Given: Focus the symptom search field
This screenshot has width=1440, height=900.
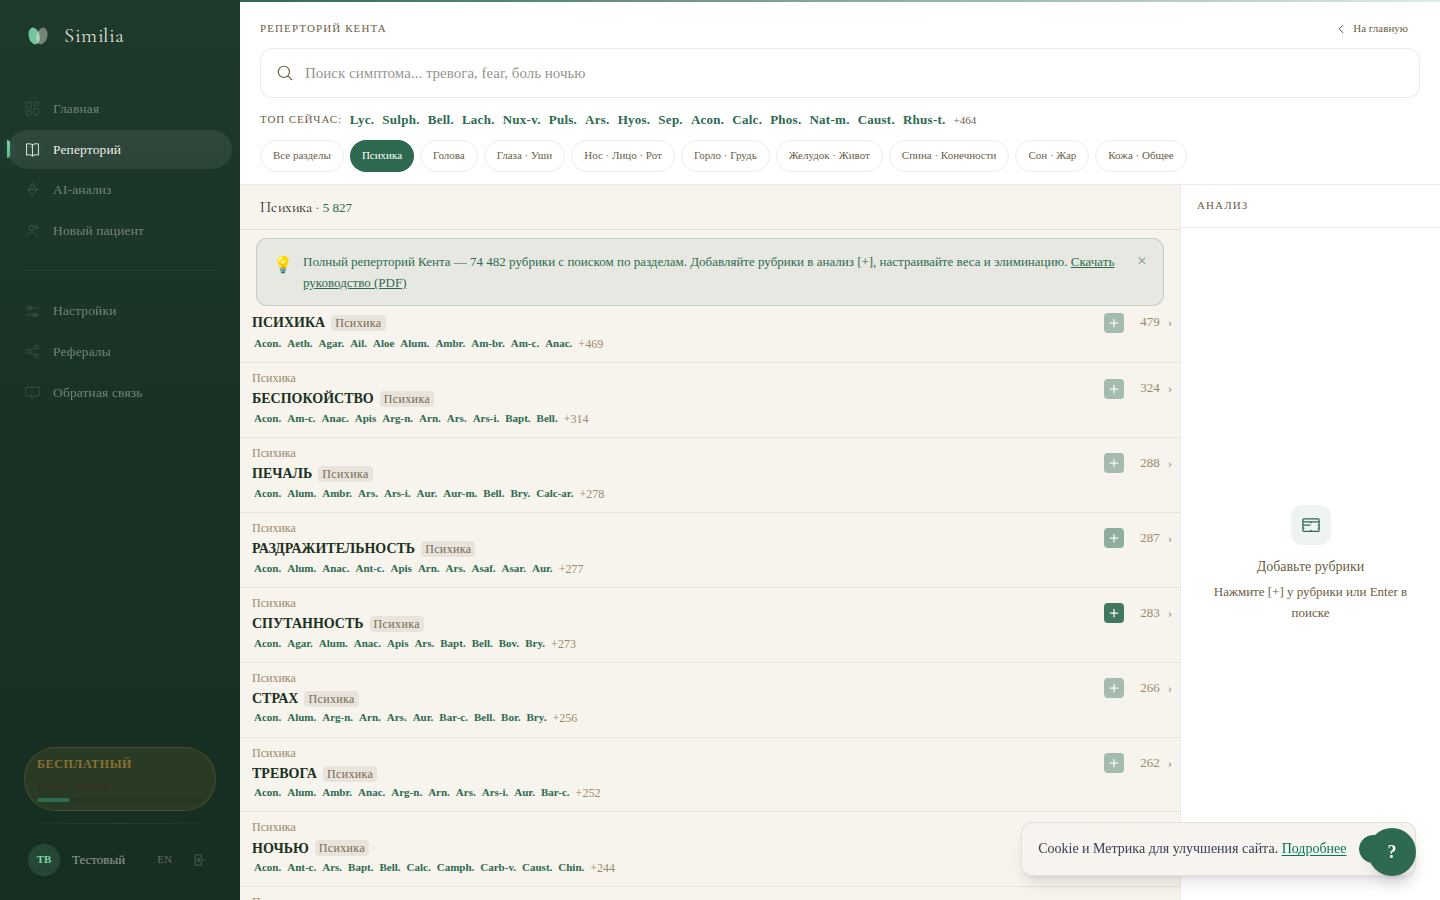Looking at the screenshot, I should click(840, 73).
